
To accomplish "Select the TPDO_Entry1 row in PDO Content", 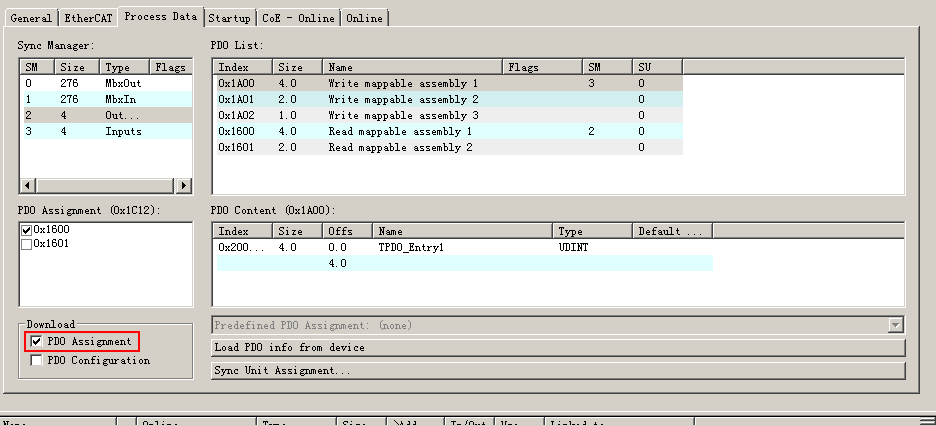I will click(410, 247).
